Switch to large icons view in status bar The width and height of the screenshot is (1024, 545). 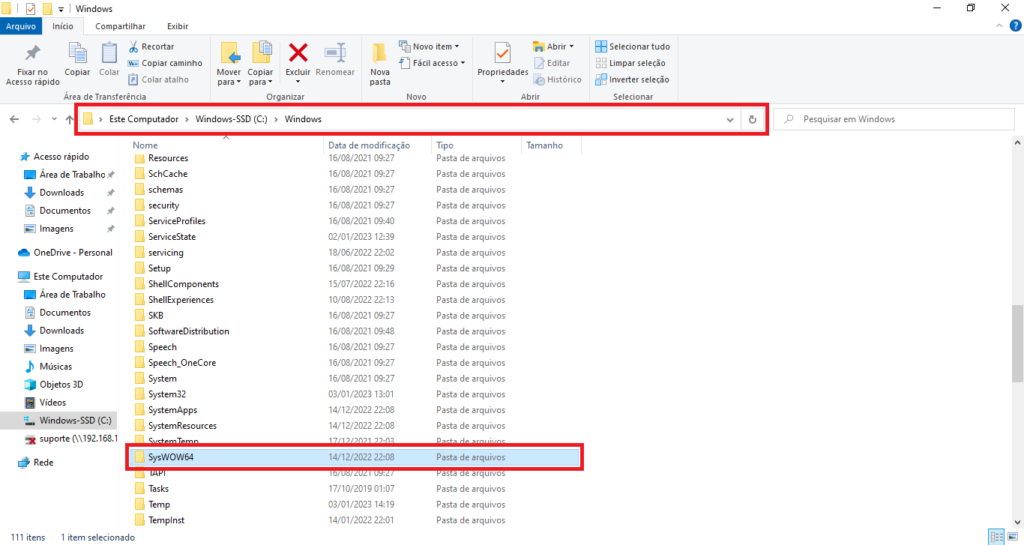(x=1009, y=537)
